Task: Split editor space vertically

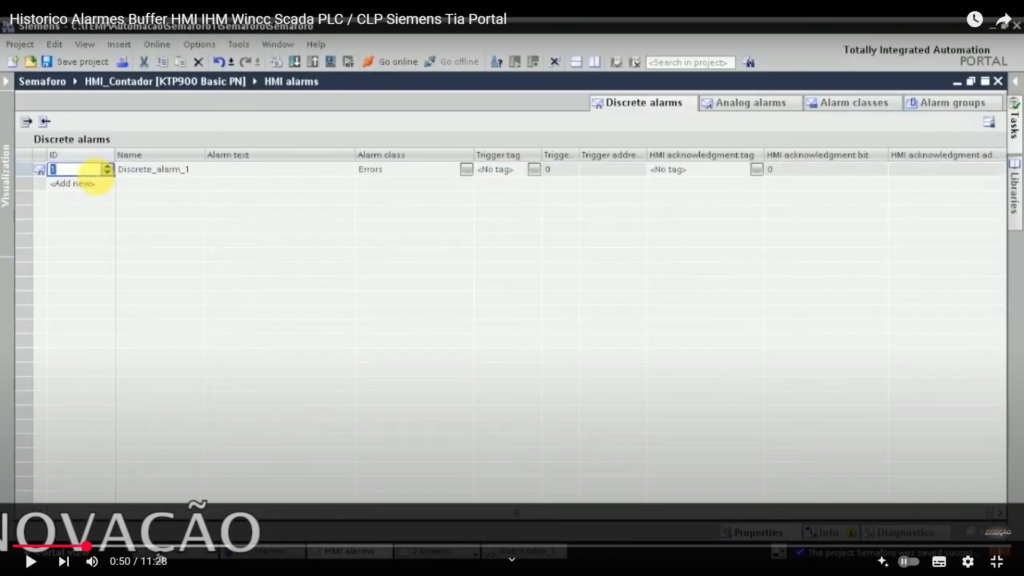Action: point(594,62)
